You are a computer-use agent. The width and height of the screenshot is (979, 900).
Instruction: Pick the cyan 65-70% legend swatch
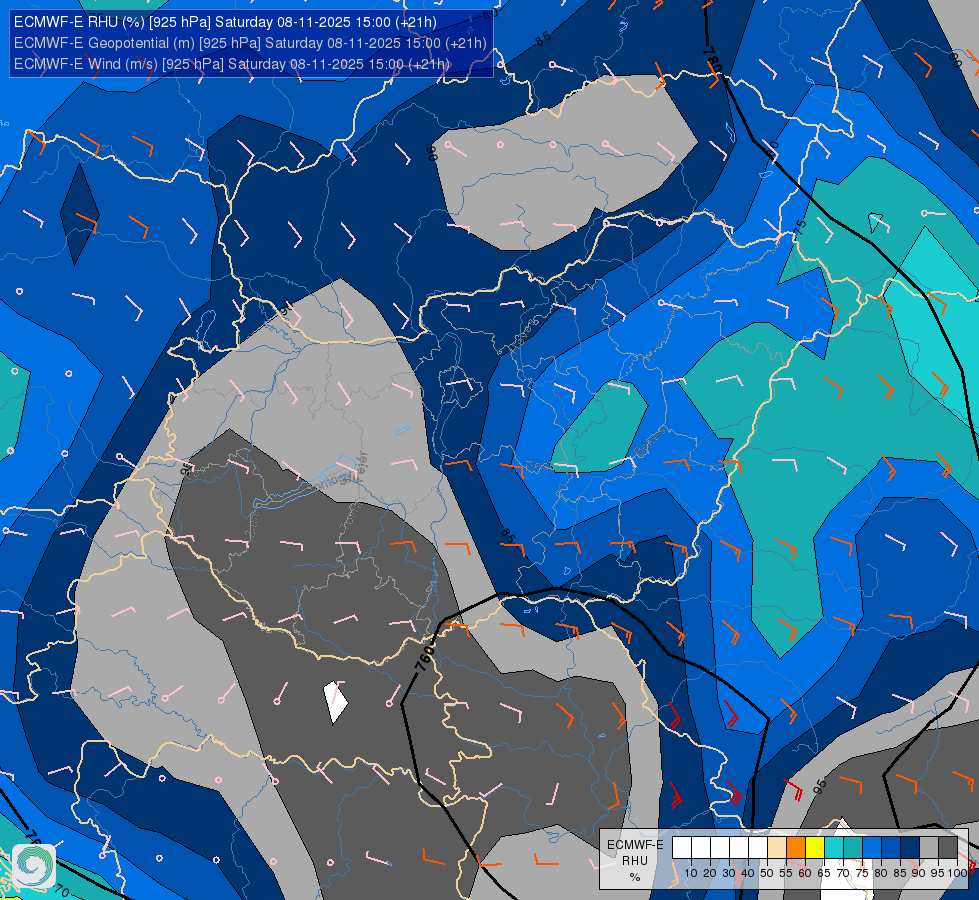[x=834, y=847]
